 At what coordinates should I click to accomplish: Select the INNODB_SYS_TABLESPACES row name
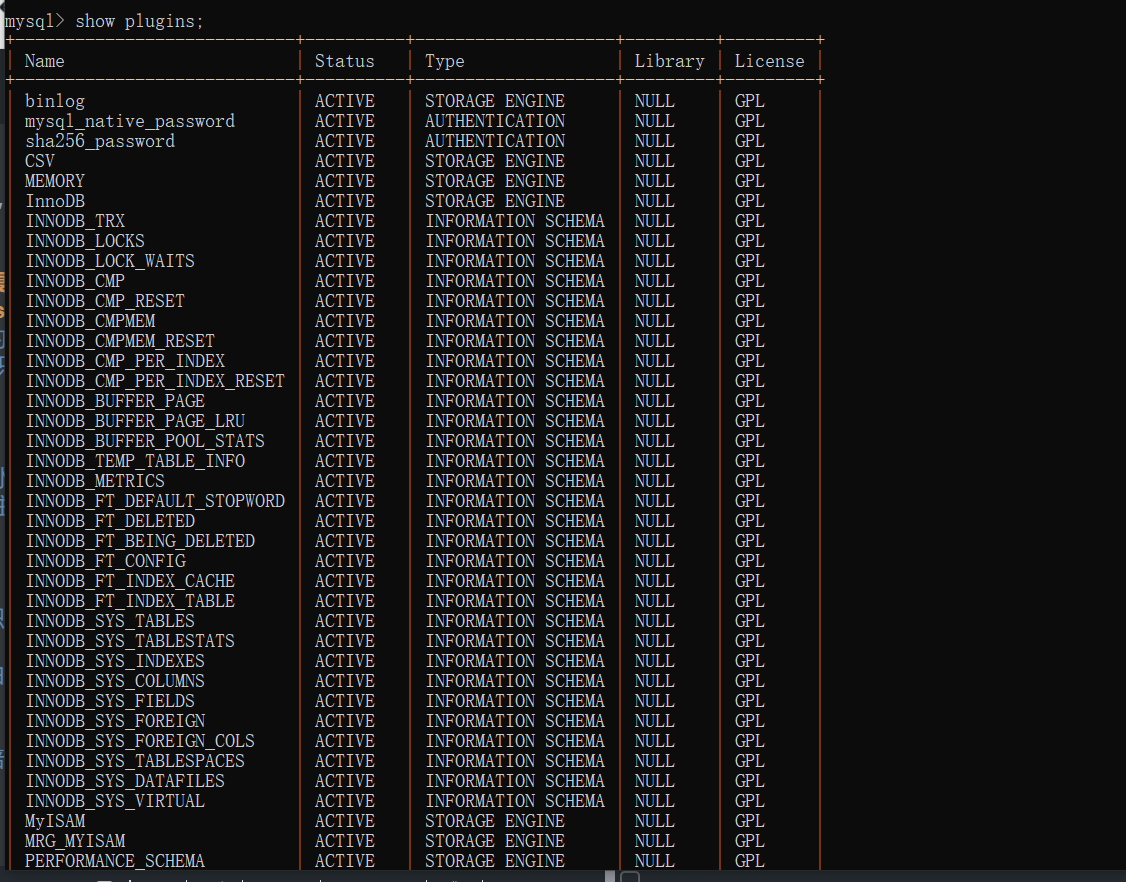pos(135,762)
